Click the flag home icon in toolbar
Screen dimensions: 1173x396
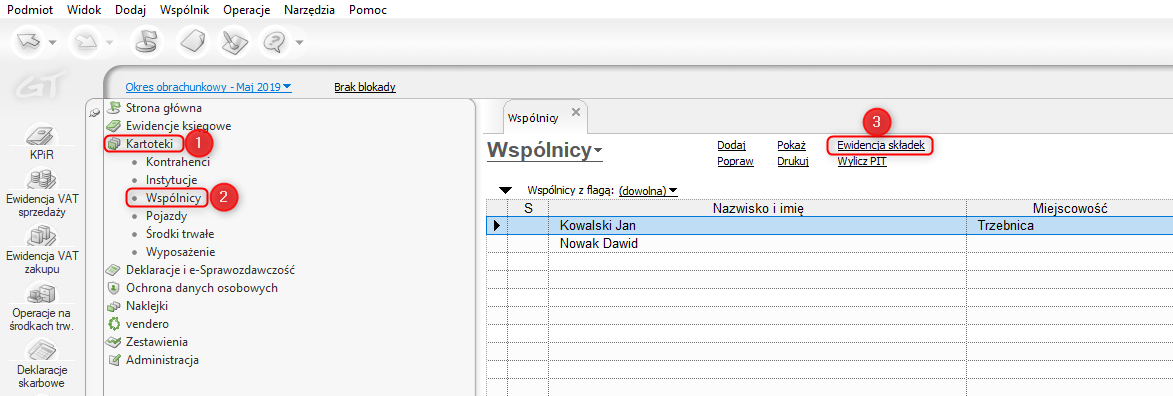(x=146, y=41)
